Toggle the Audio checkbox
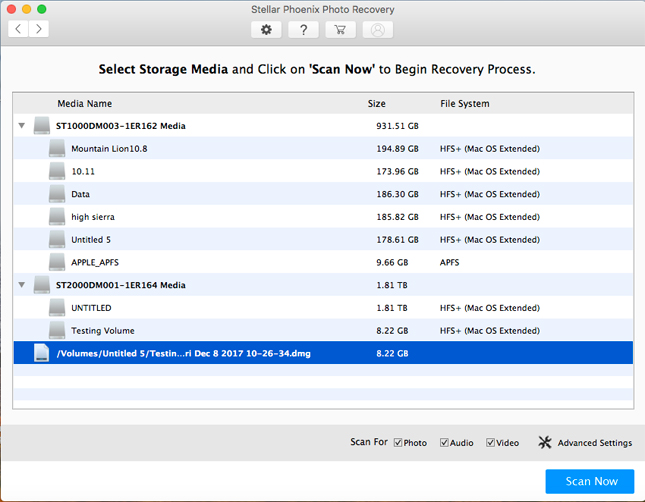Viewport: 645px width, 502px height. click(x=444, y=442)
